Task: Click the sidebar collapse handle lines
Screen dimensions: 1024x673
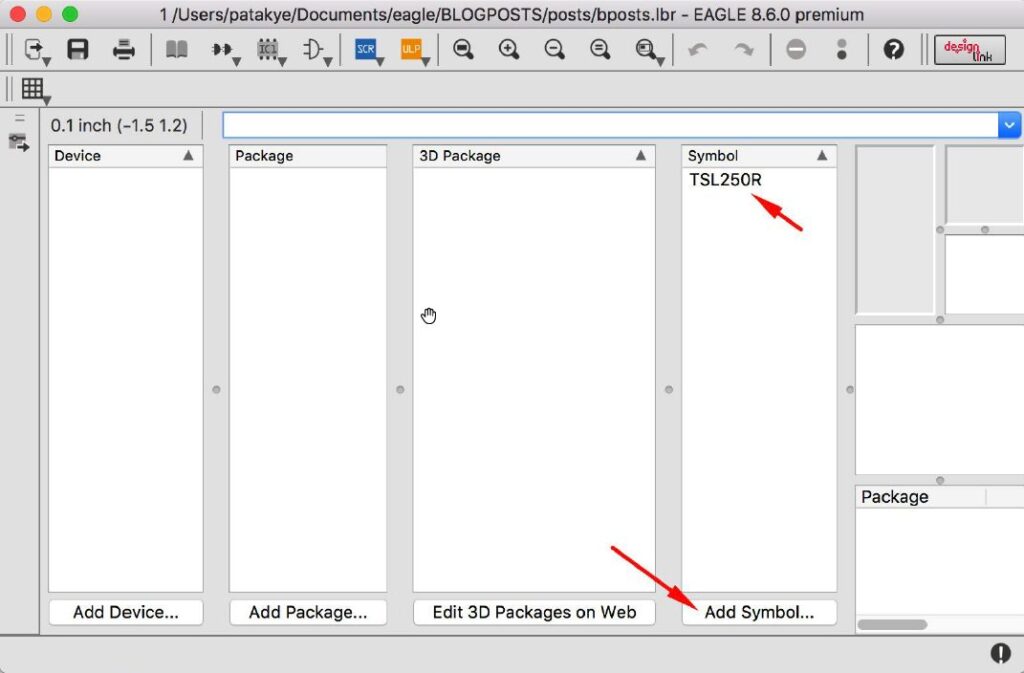Action: tap(20, 118)
